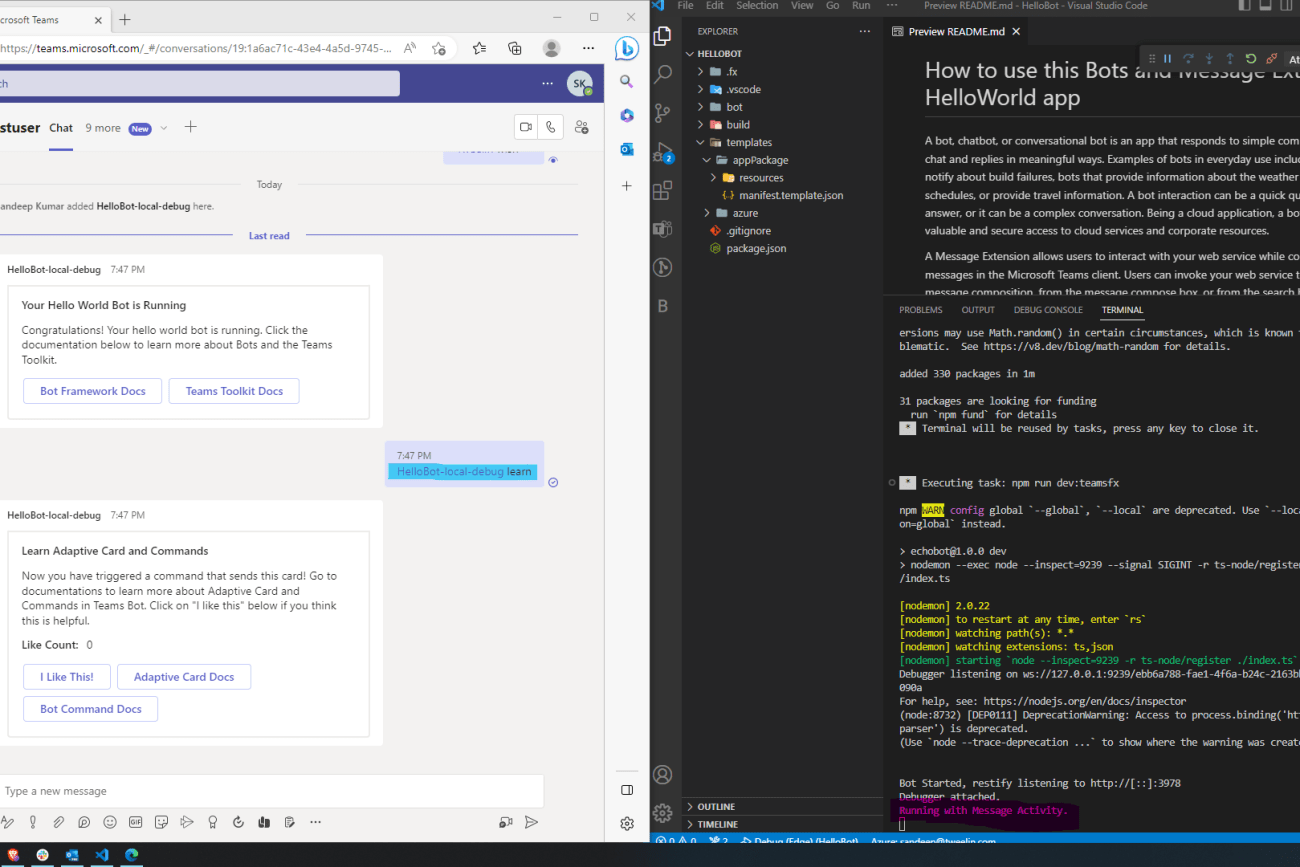Image resolution: width=1300 pixels, height=867 pixels.
Task: Open the emoji picker in Teams
Action: pyautogui.click(x=110, y=822)
